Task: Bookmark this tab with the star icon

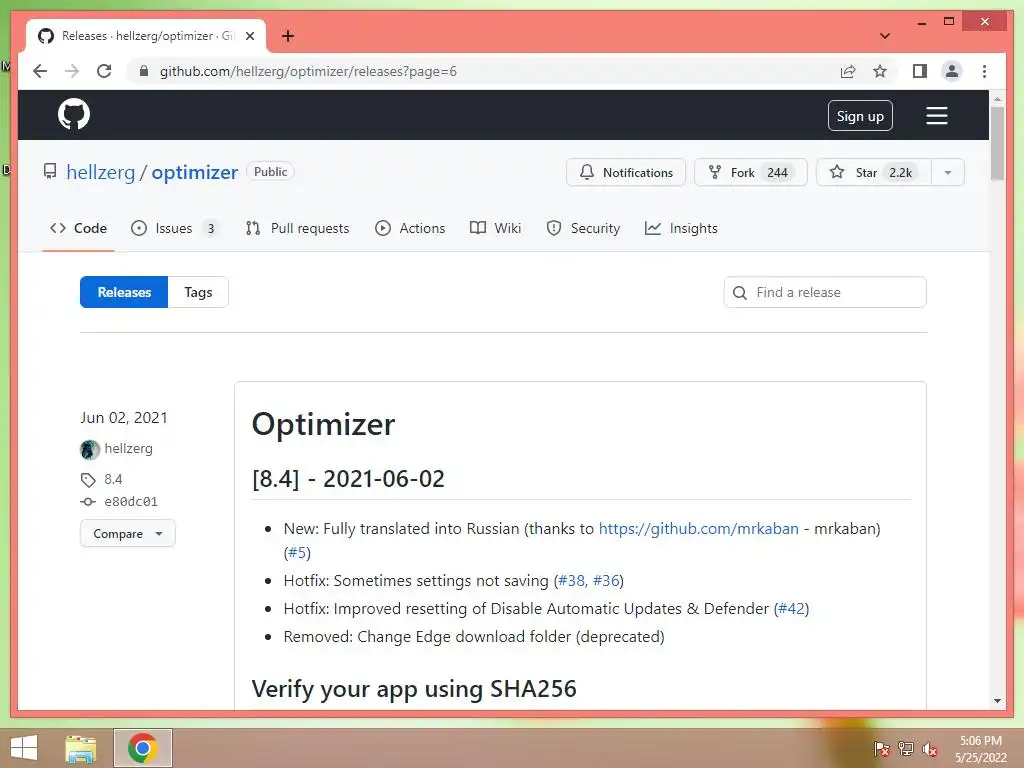Action: [x=880, y=71]
